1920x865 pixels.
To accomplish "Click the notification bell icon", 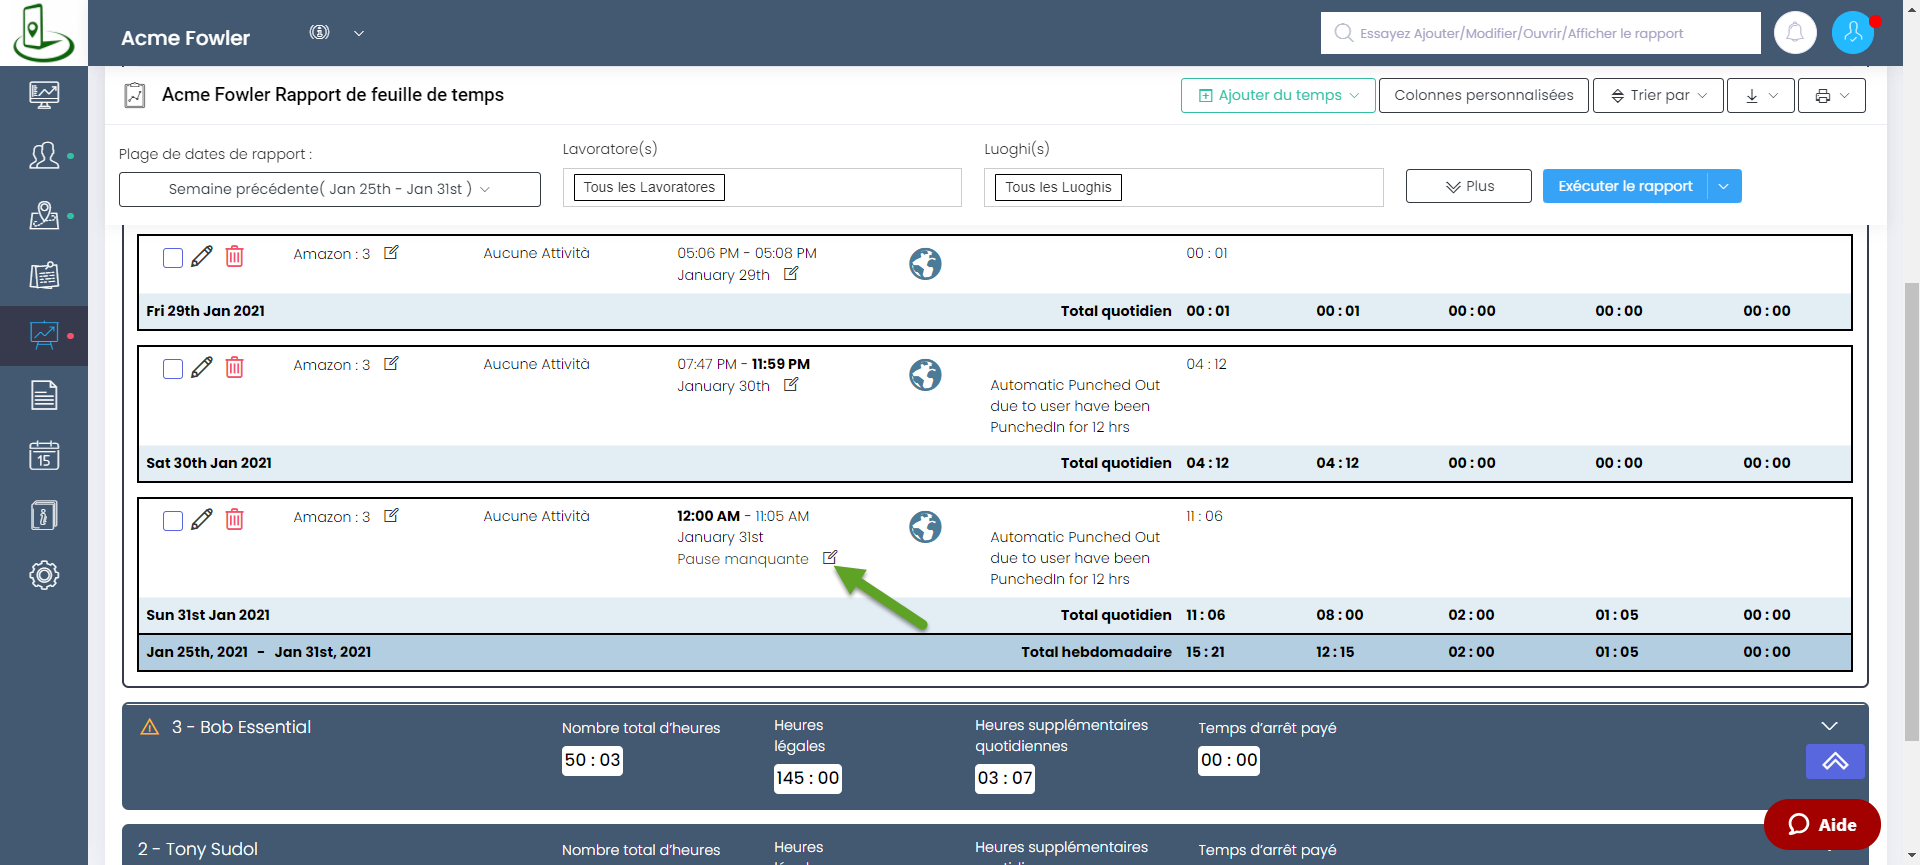I will pos(1795,33).
